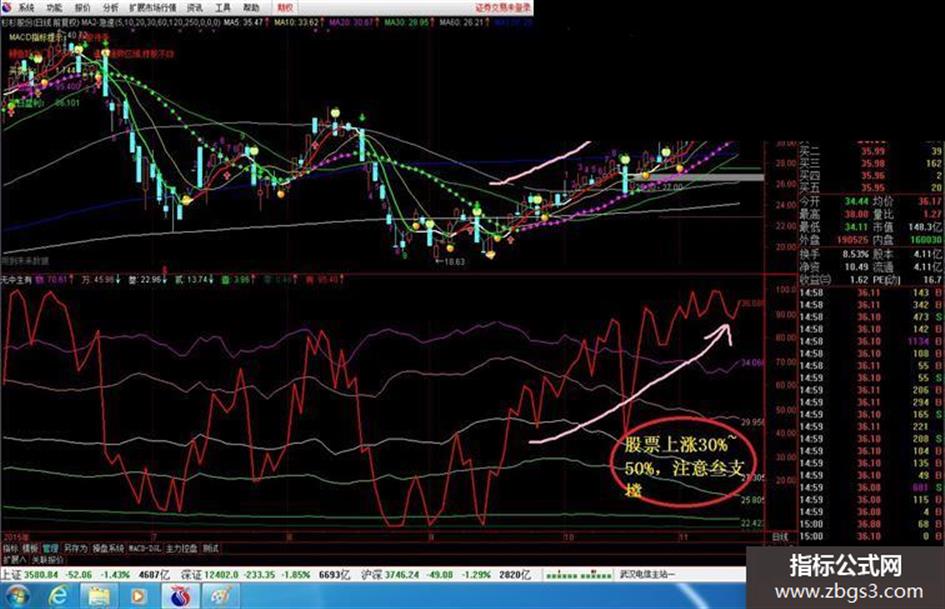The width and height of the screenshot is (945, 609).
Task: Select the 指标 tab at chart bottom
Action: pyautogui.click(x=10, y=548)
